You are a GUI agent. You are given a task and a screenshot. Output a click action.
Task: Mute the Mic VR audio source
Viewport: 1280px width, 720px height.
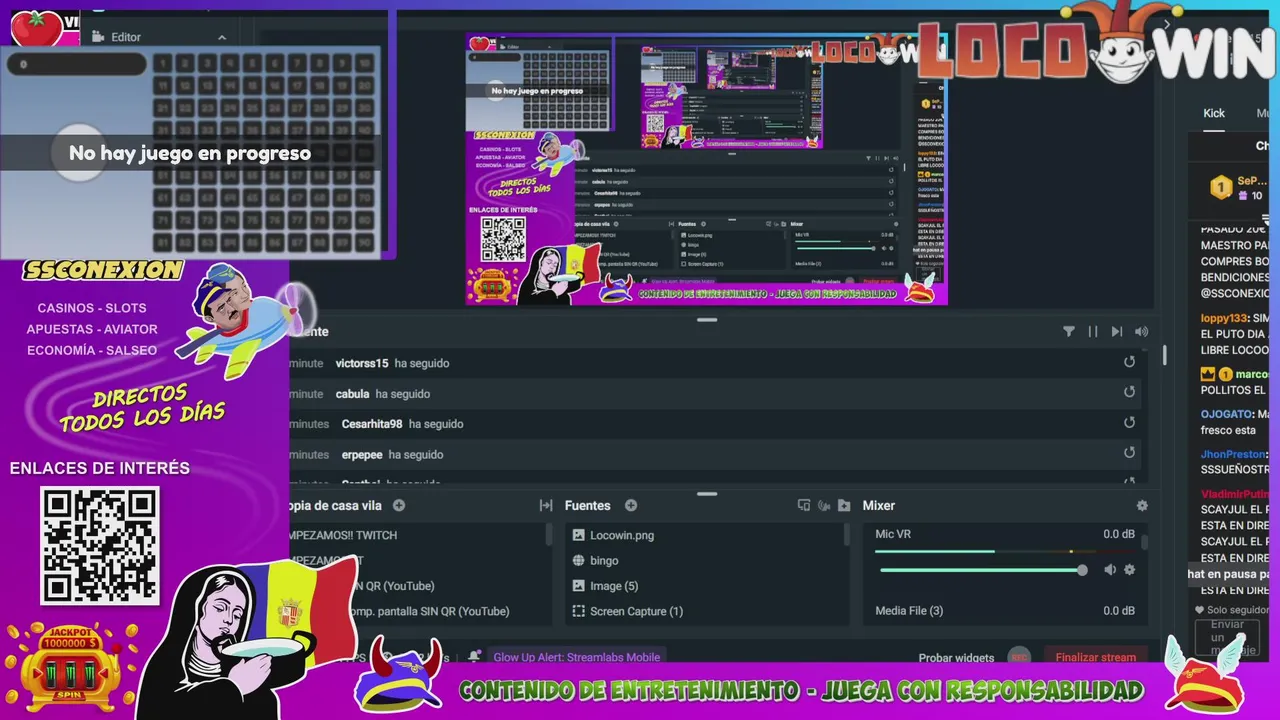pyautogui.click(x=1109, y=570)
